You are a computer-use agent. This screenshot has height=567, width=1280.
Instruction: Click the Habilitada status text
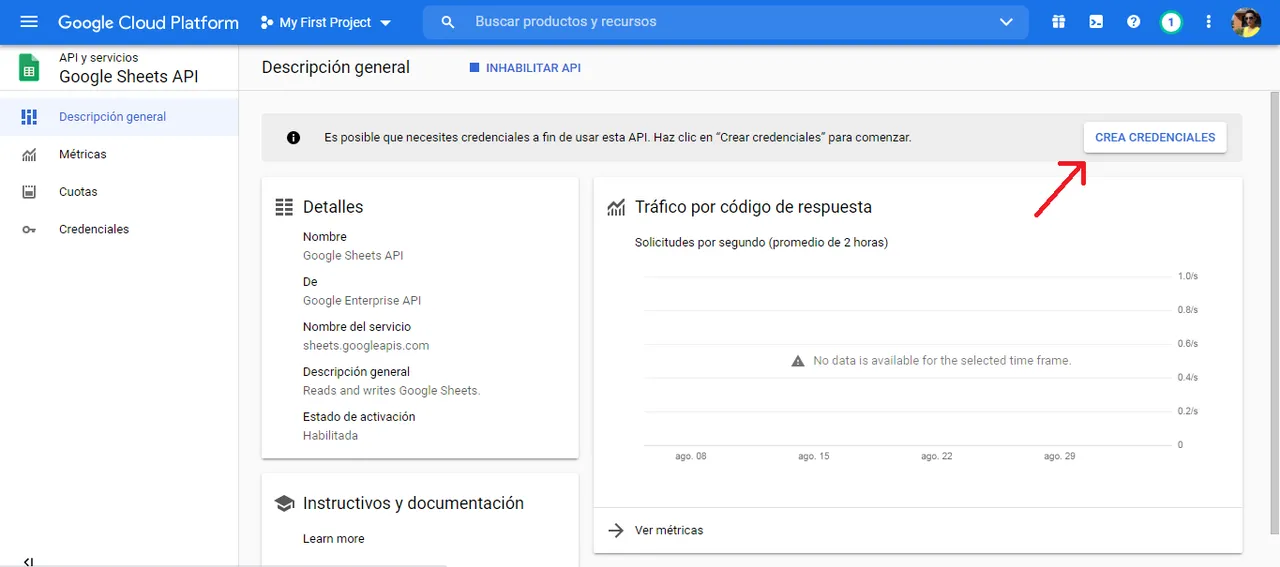[330, 436]
